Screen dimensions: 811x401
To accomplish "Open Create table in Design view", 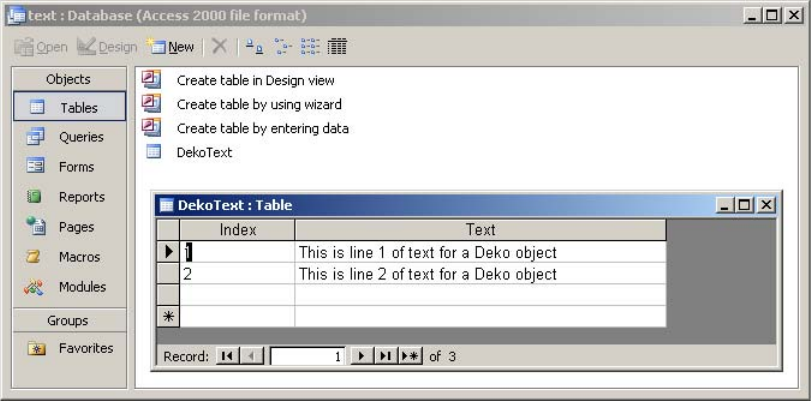I will point(255,80).
